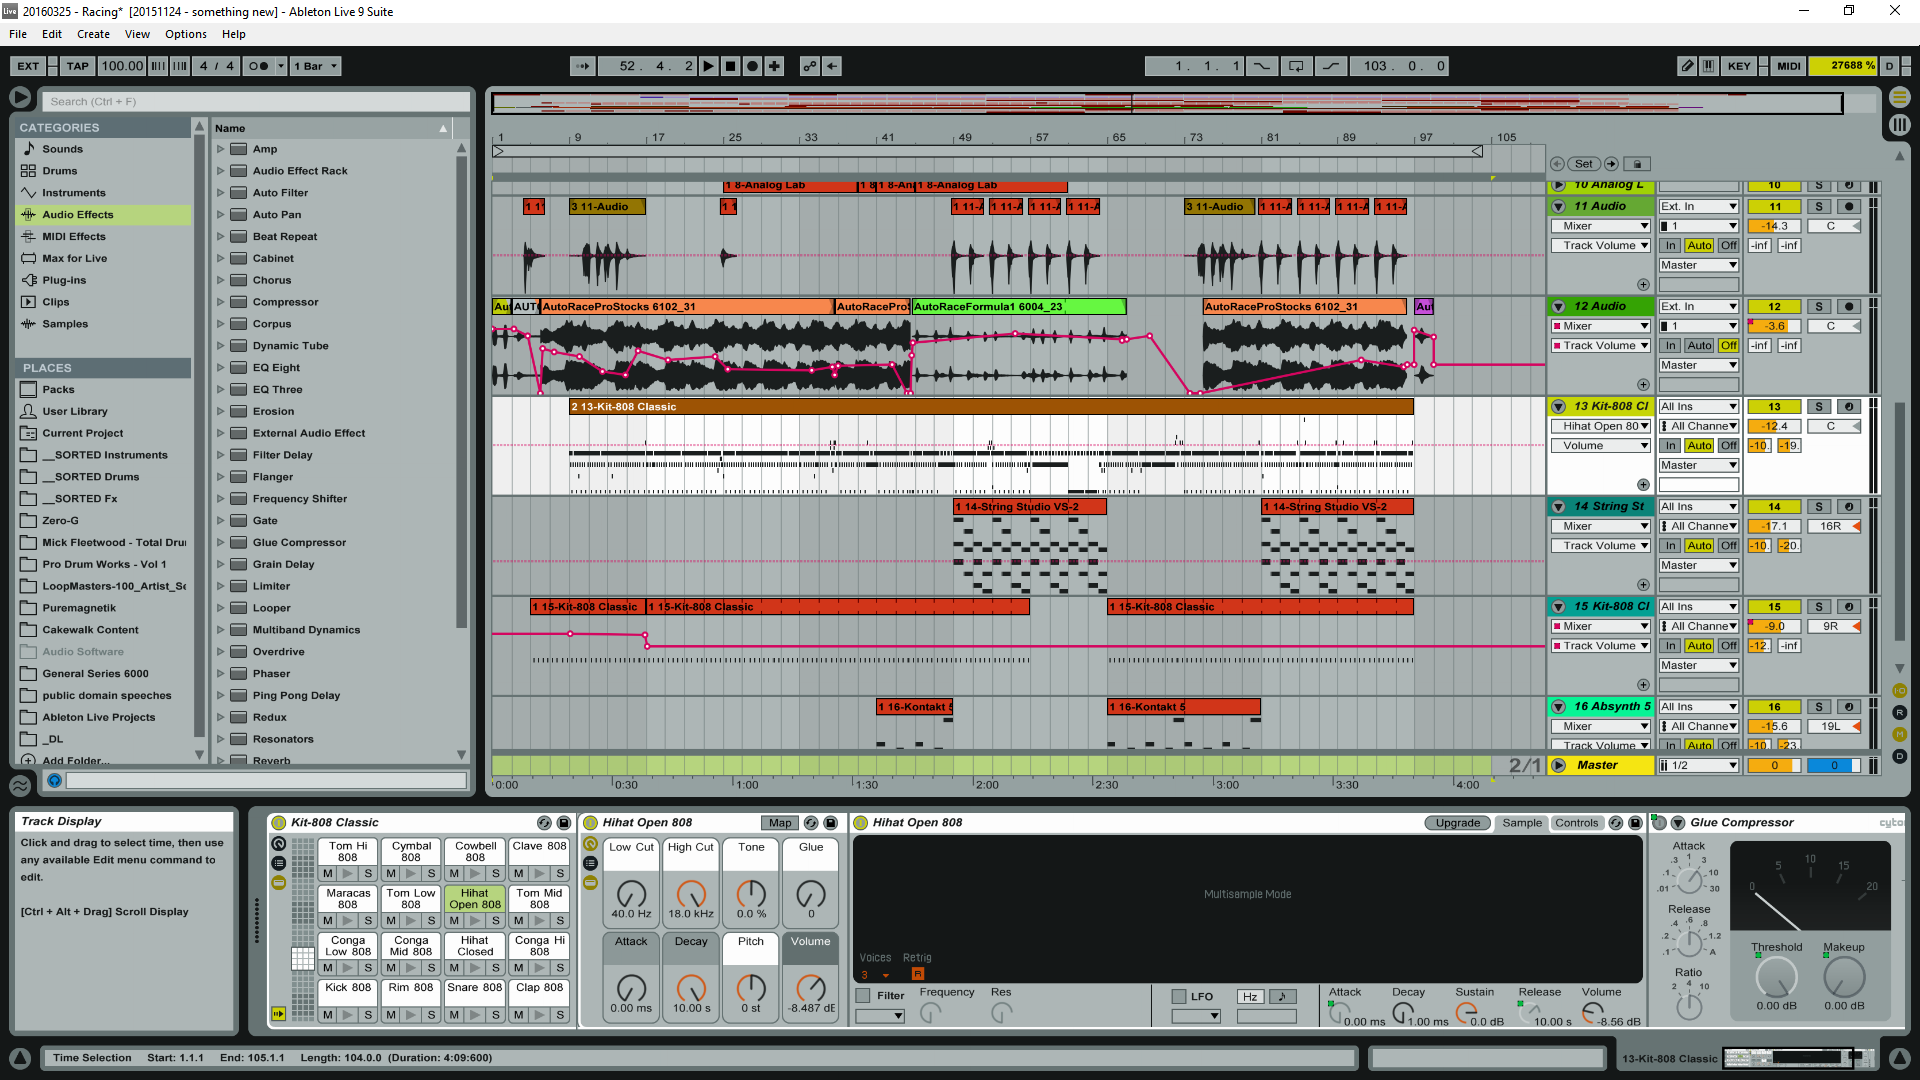Switch to Session view with the horizontal-lines icon

click(x=1900, y=97)
